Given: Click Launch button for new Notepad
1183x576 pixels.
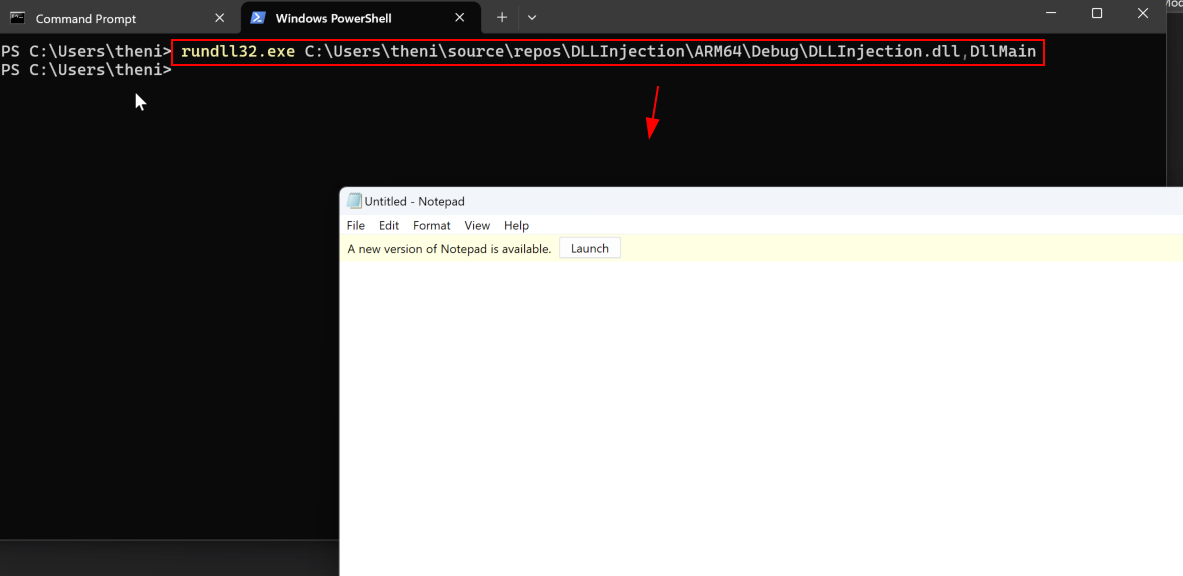Looking at the screenshot, I should (589, 248).
